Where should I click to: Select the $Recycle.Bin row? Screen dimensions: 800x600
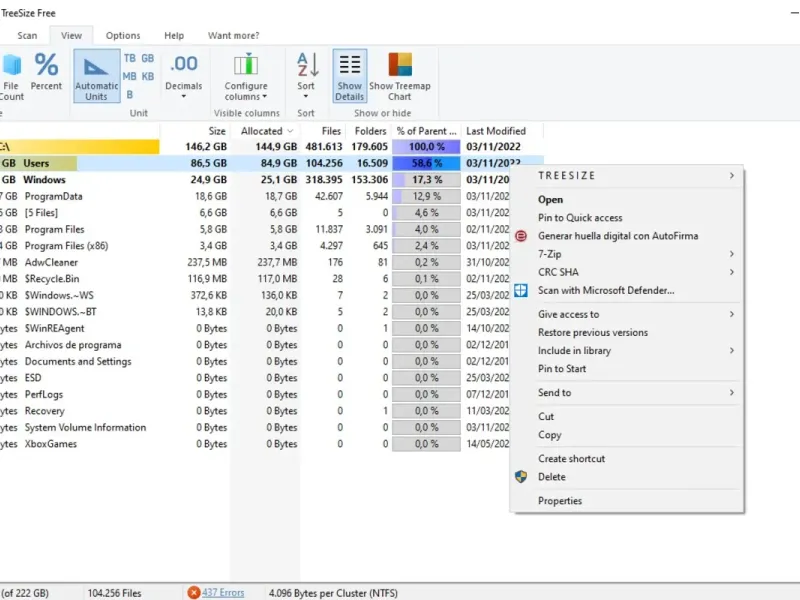255,279
